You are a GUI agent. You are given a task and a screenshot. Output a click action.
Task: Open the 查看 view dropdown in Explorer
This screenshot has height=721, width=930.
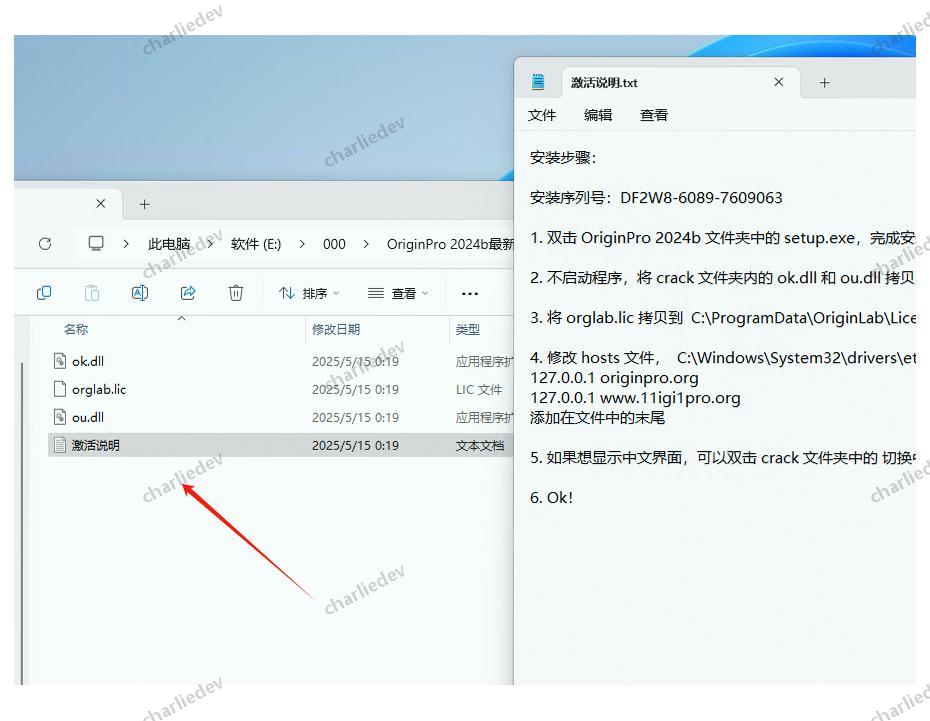point(398,293)
